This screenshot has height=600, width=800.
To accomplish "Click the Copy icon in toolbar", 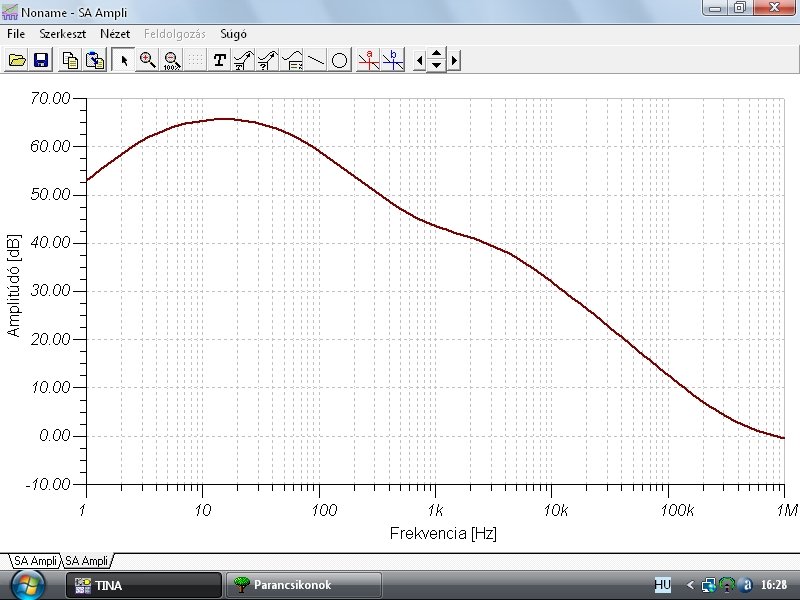I will tap(70, 60).
